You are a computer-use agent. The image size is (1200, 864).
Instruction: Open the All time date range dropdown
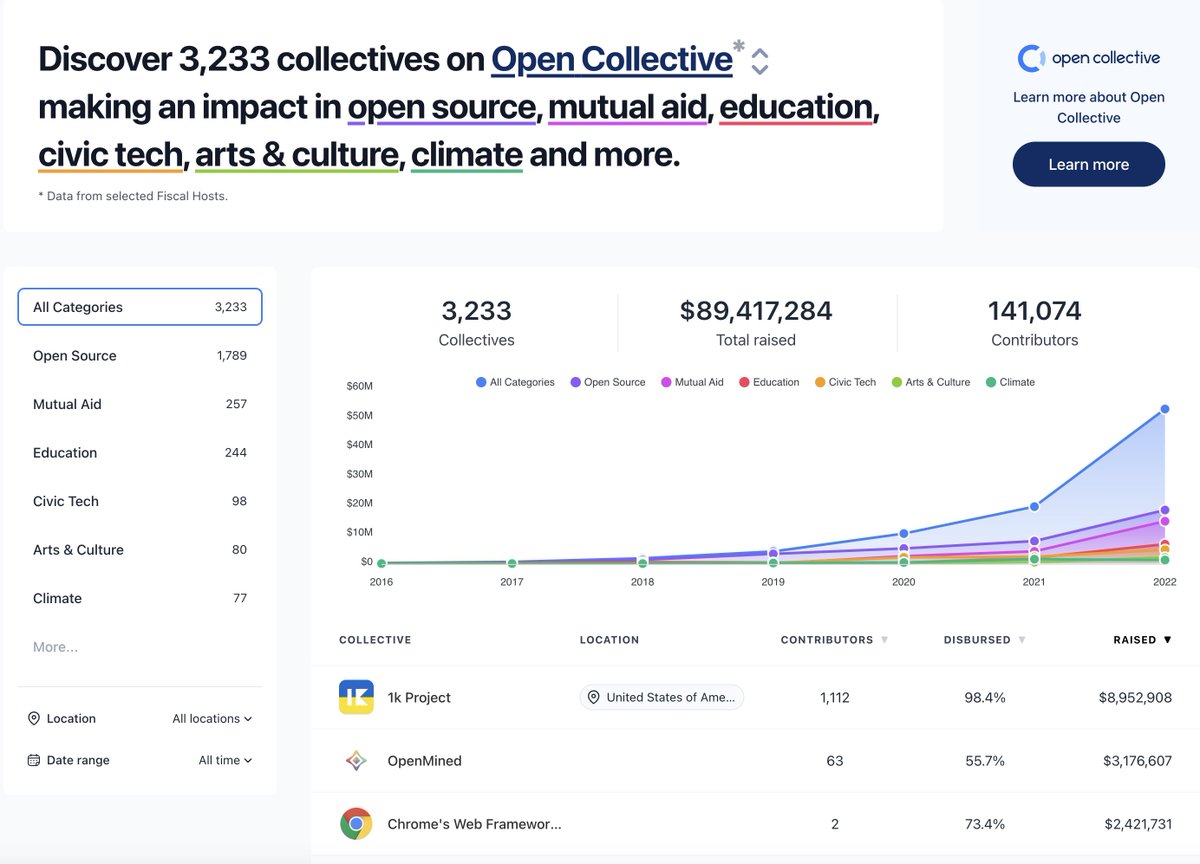point(224,760)
